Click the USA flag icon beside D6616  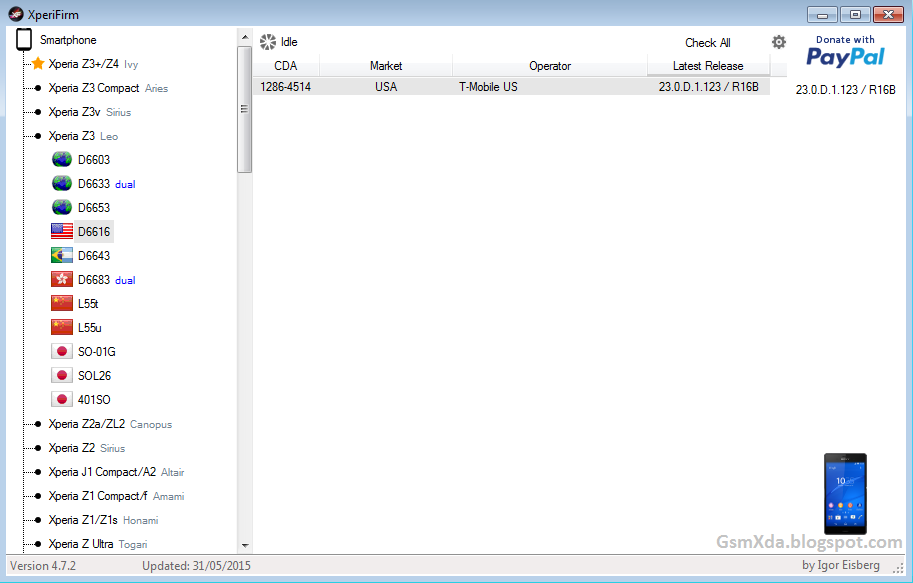[x=62, y=231]
